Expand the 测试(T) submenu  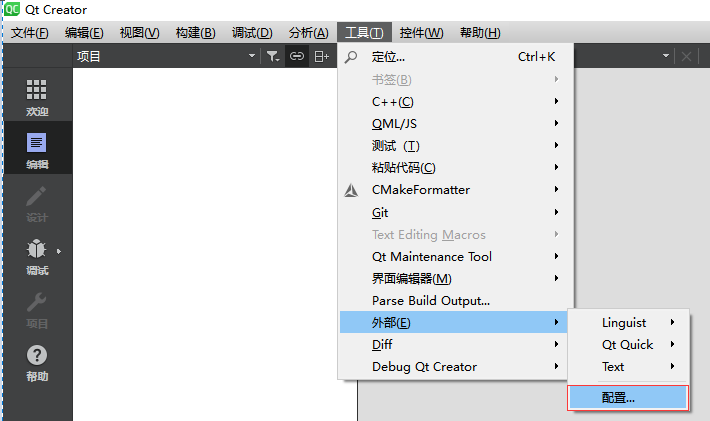(x=456, y=146)
